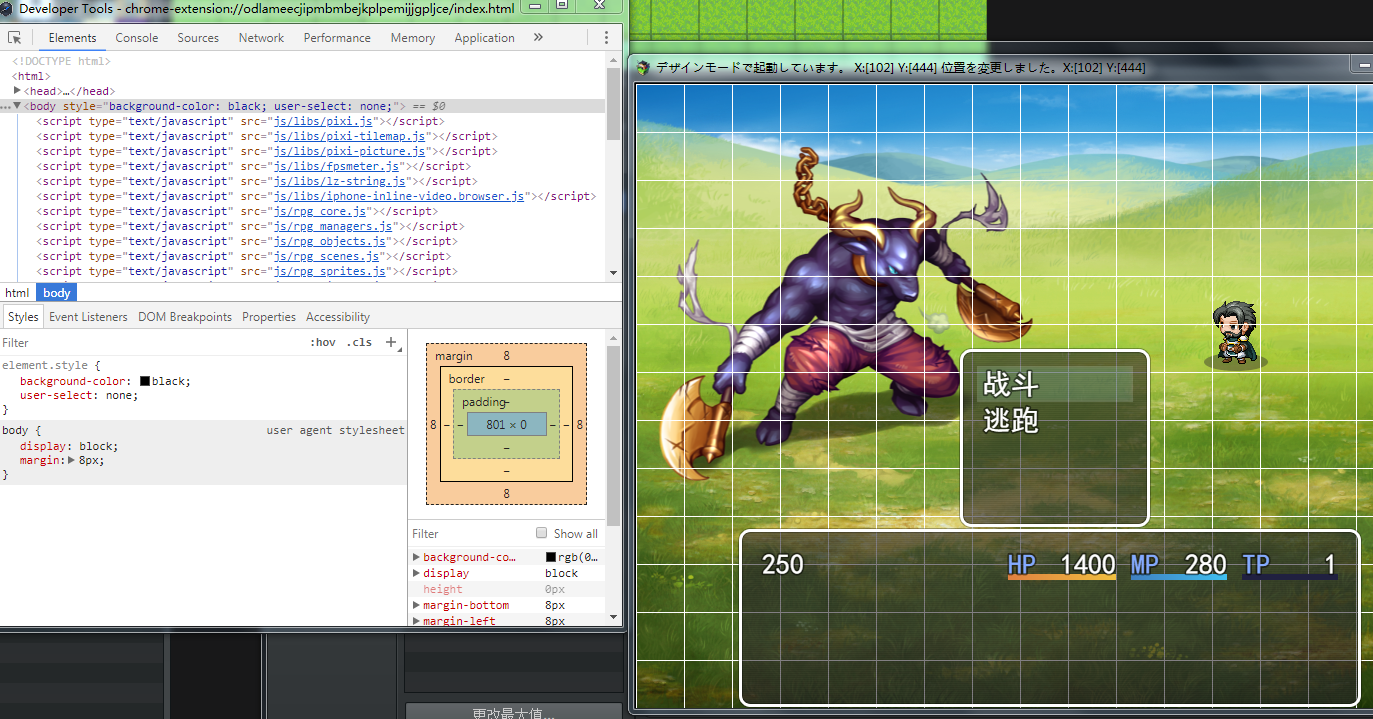The image size is (1373, 719).
Task: Switch to DOM Breakpoints pane
Action: [185, 317]
